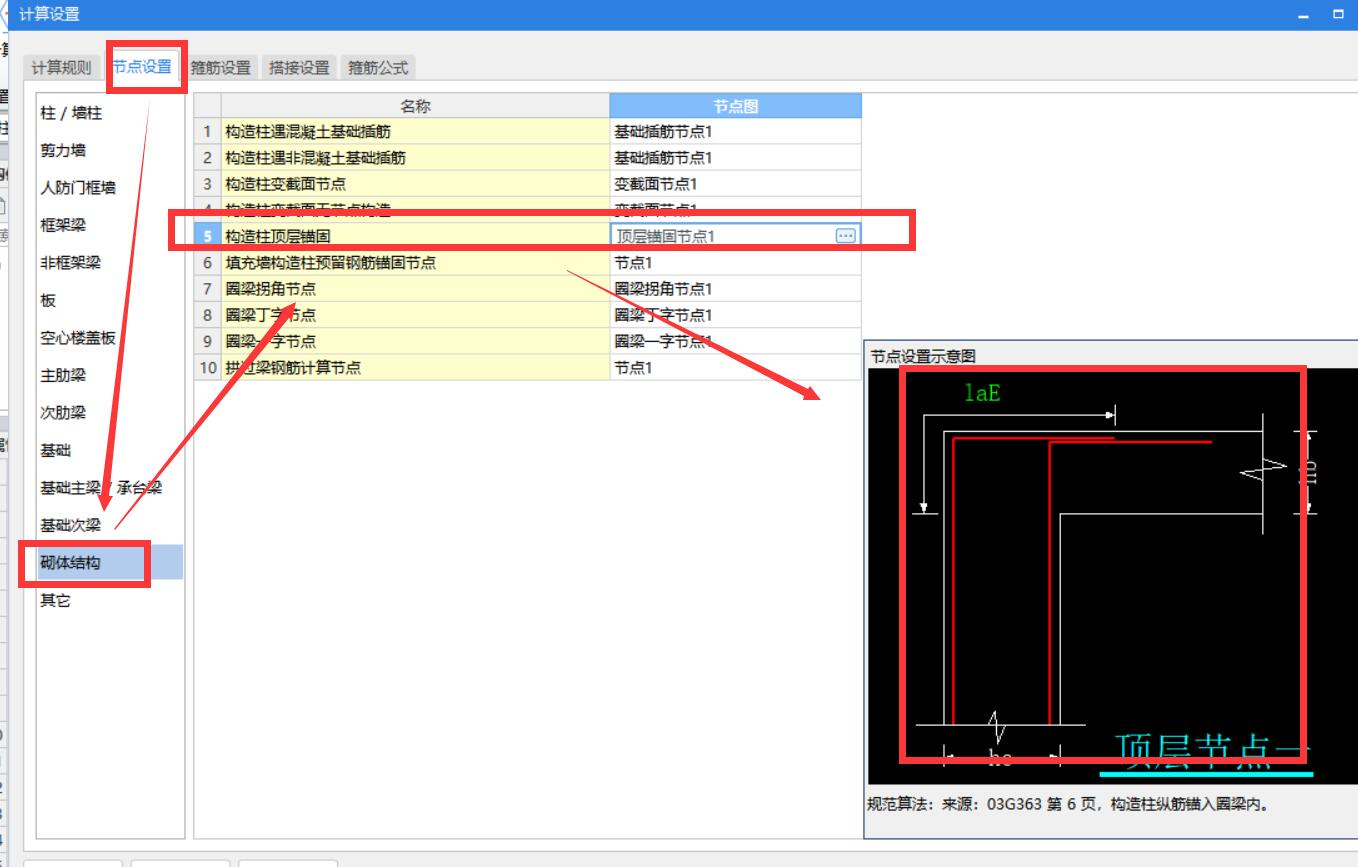Screen dimensions: 1358x867
Task: Click row number 5 header
Action: pos(208,236)
